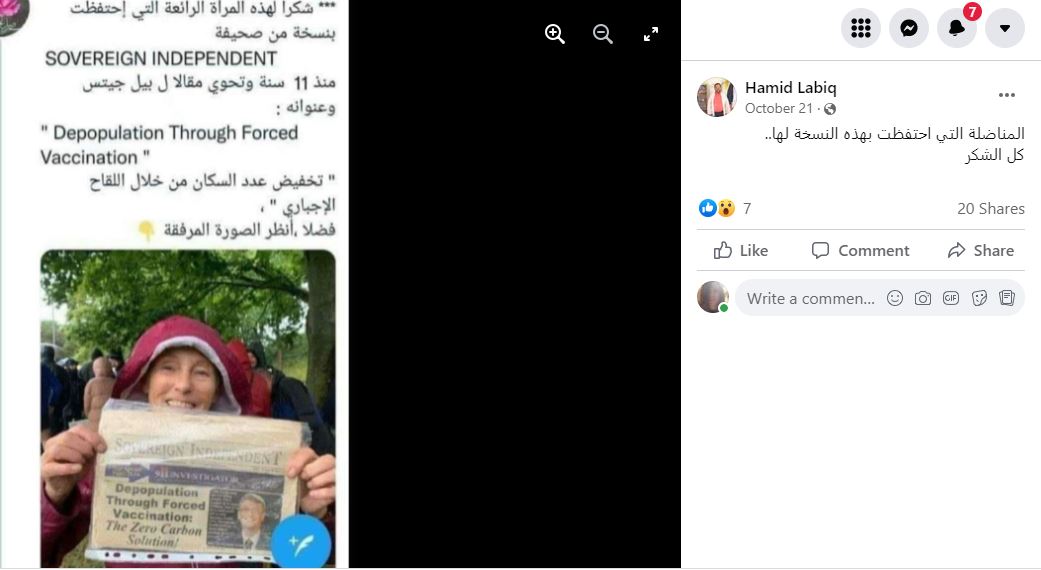Share this post
Screen dimensions: 1041x570
[x=981, y=250]
